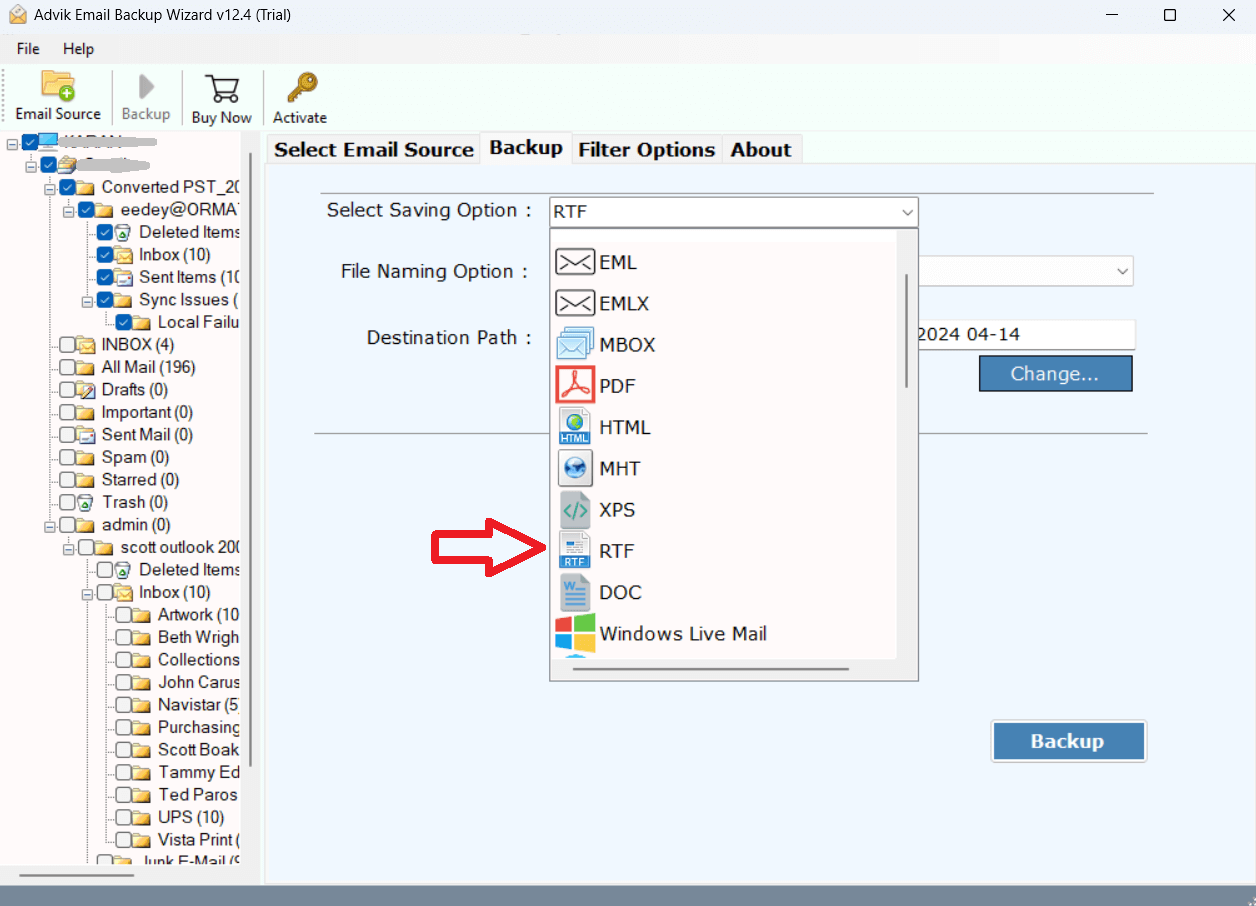This screenshot has height=906, width=1256.
Task: Select the RTF document icon in list
Action: tap(575, 550)
